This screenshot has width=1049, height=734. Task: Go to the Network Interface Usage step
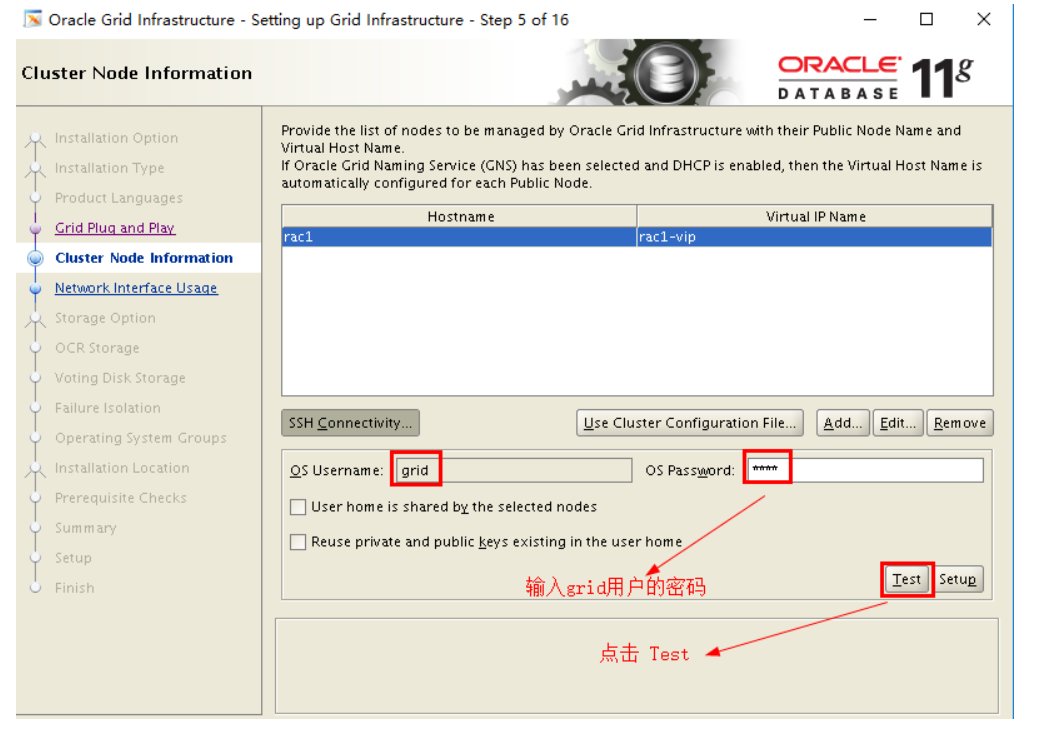click(x=136, y=288)
